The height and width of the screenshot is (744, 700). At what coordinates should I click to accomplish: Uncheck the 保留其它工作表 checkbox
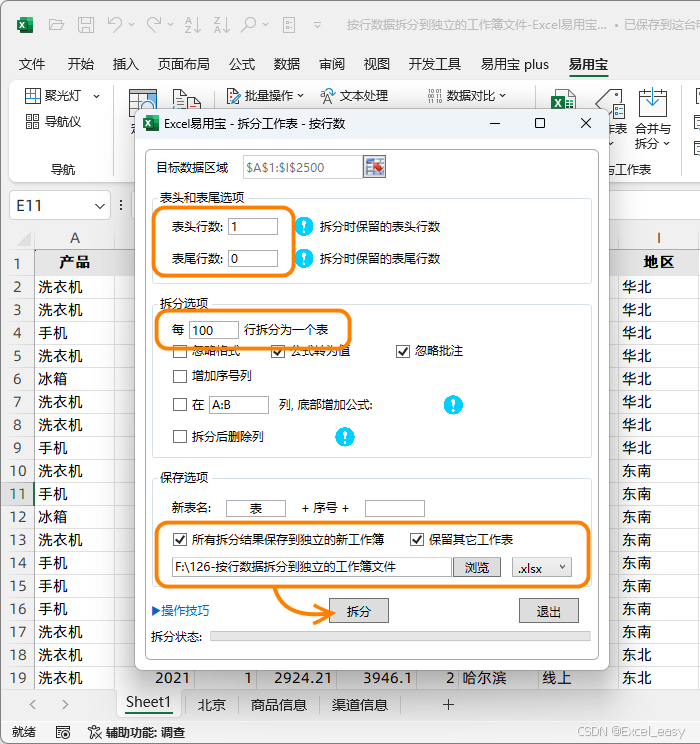pos(417,539)
